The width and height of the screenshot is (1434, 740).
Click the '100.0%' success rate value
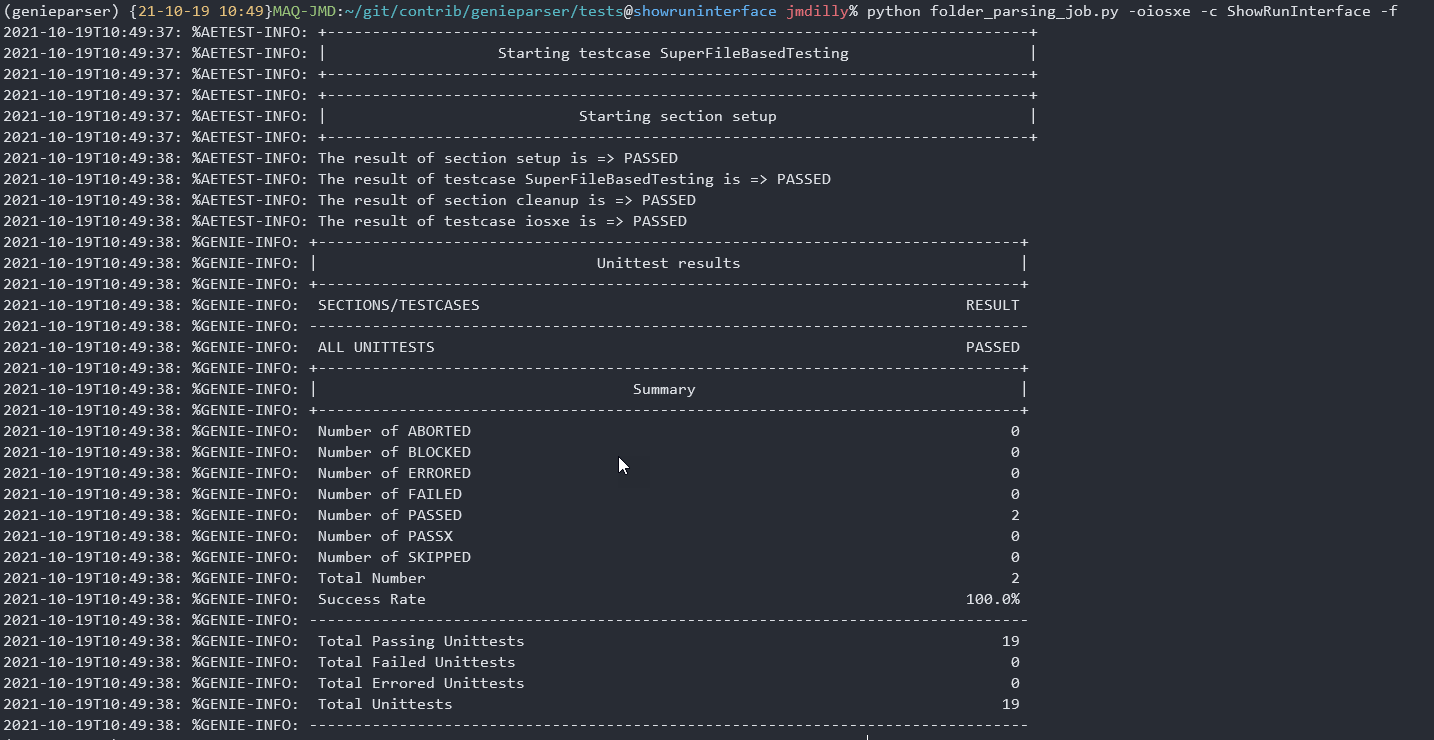[992, 599]
